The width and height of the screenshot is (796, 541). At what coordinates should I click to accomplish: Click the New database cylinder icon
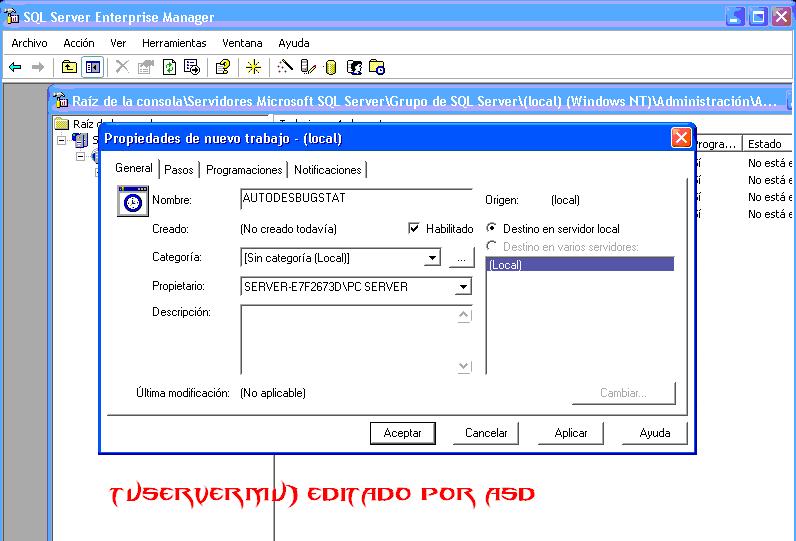point(331,67)
